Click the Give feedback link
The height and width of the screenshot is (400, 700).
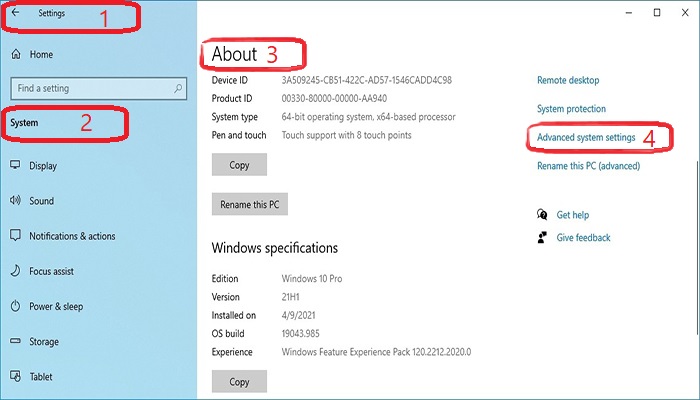pyautogui.click(x=583, y=238)
